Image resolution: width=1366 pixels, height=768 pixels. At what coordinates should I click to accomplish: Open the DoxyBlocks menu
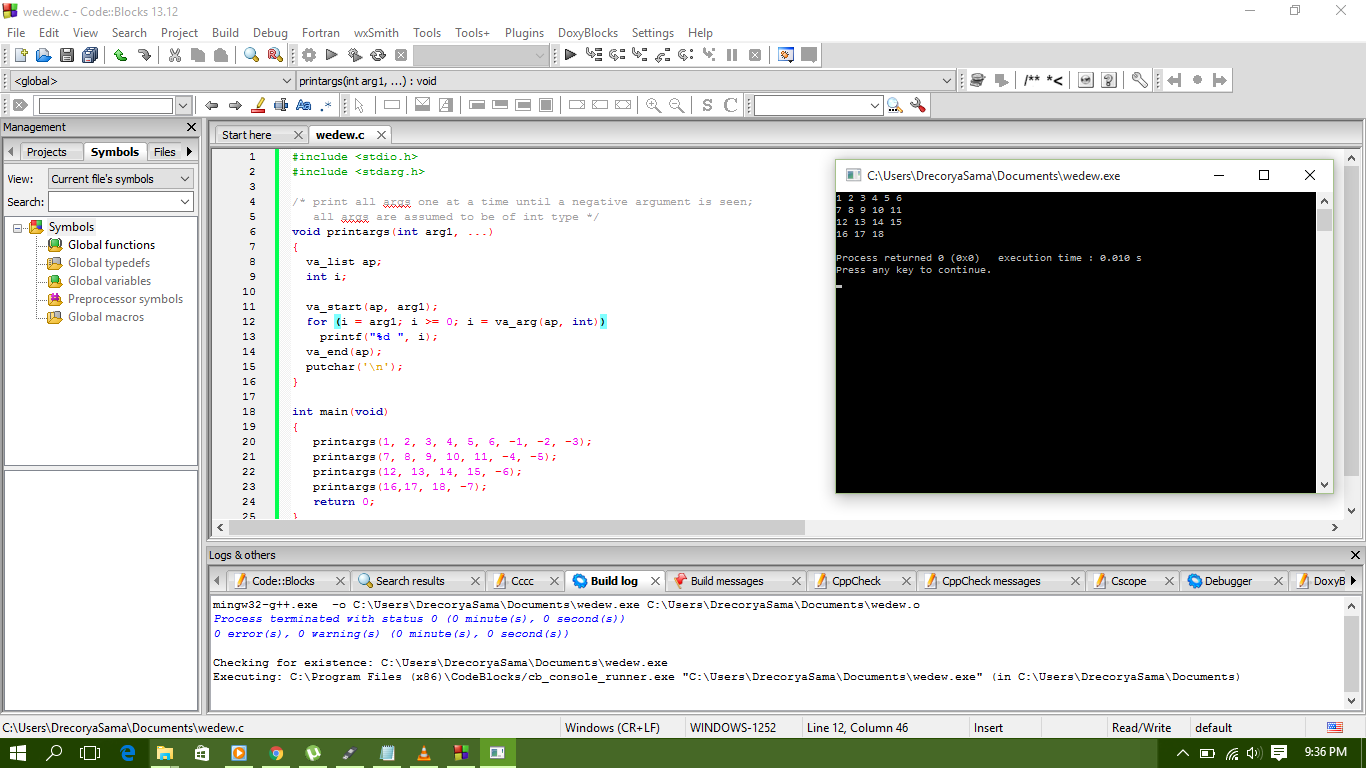586,33
